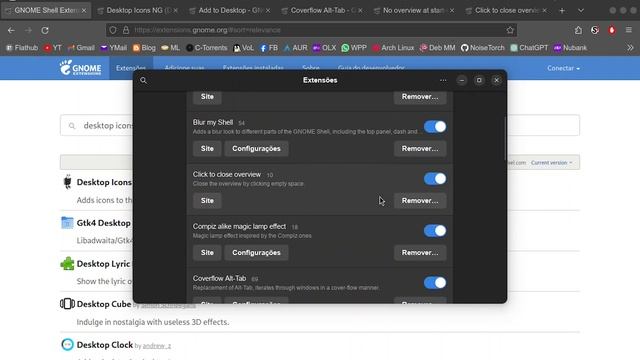The width and height of the screenshot is (640, 360).
Task: Open the NoiseTorch bookmark
Action: [482, 48]
